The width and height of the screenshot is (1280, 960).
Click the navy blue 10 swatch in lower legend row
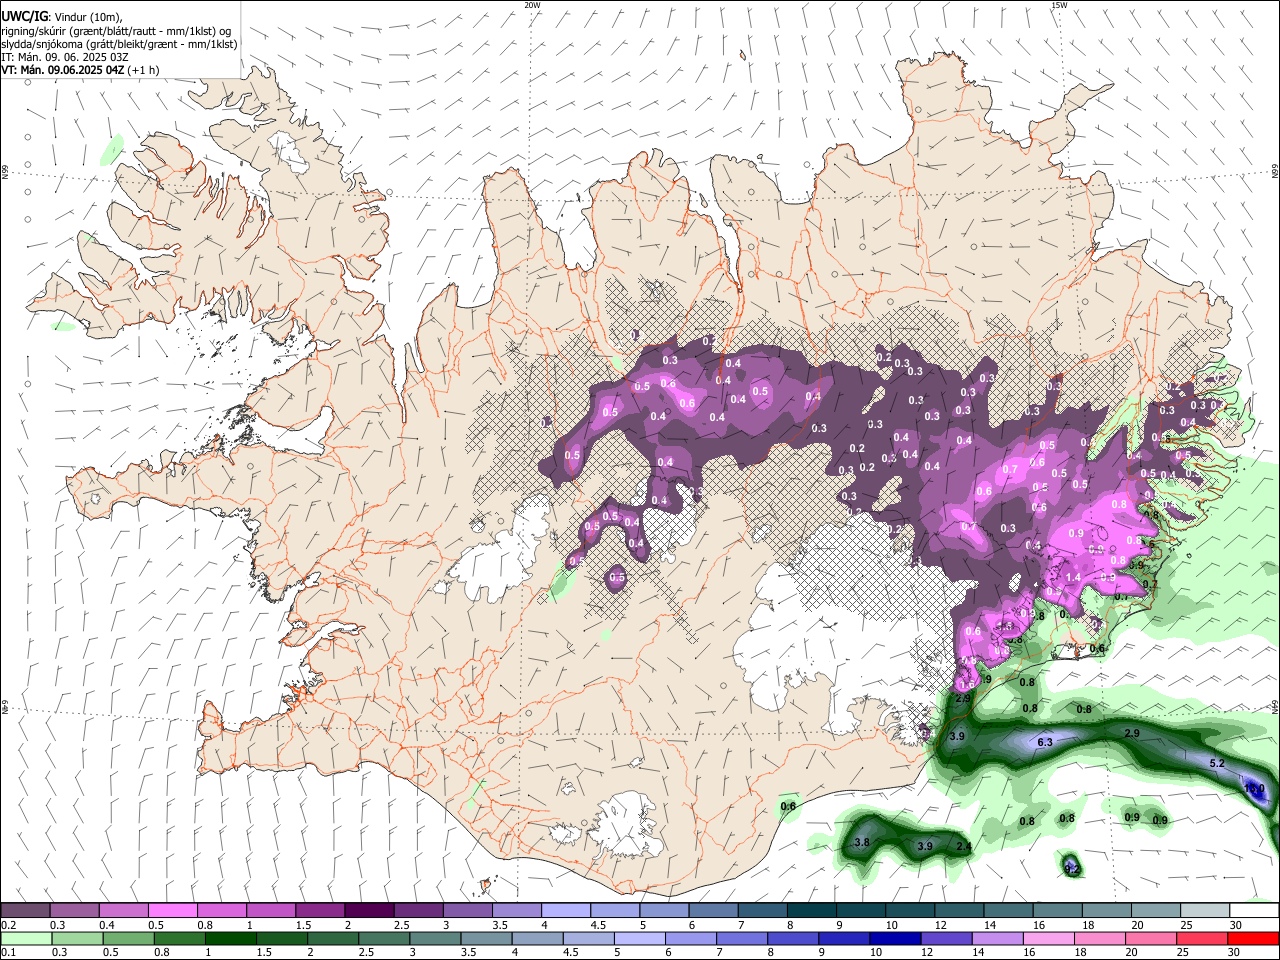point(893,938)
